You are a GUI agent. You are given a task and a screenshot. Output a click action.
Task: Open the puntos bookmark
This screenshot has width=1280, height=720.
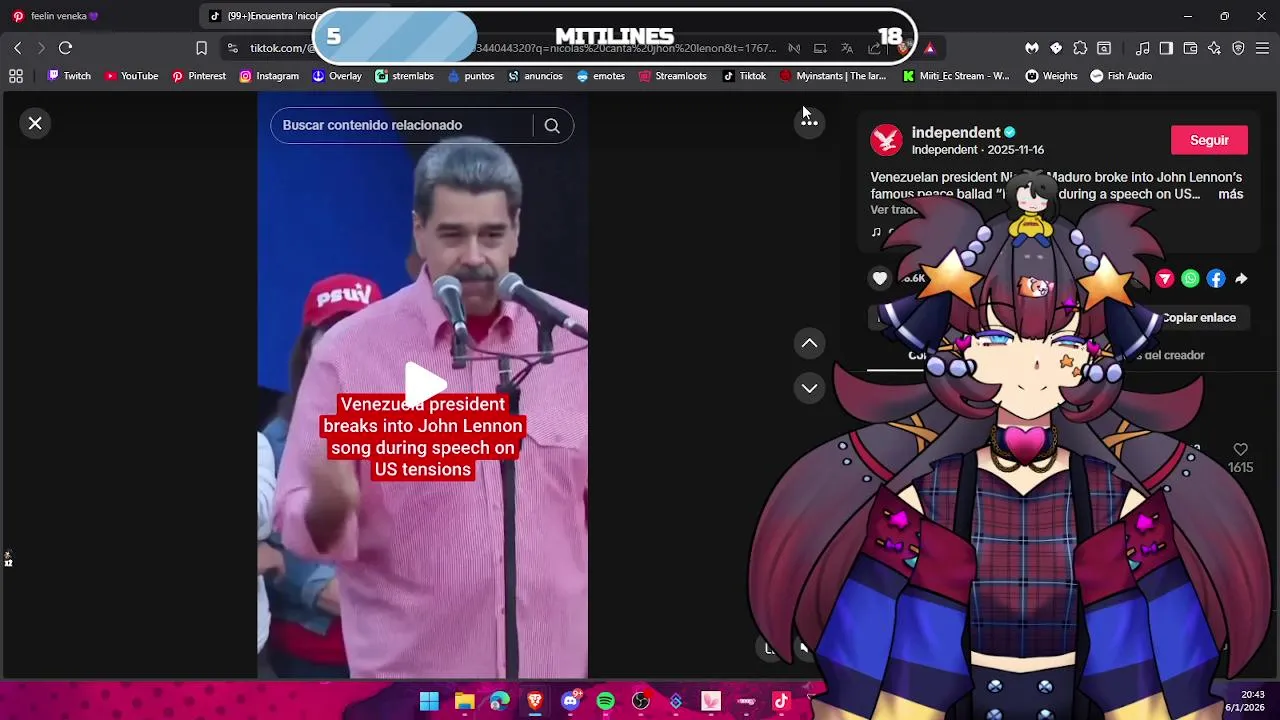(471, 76)
